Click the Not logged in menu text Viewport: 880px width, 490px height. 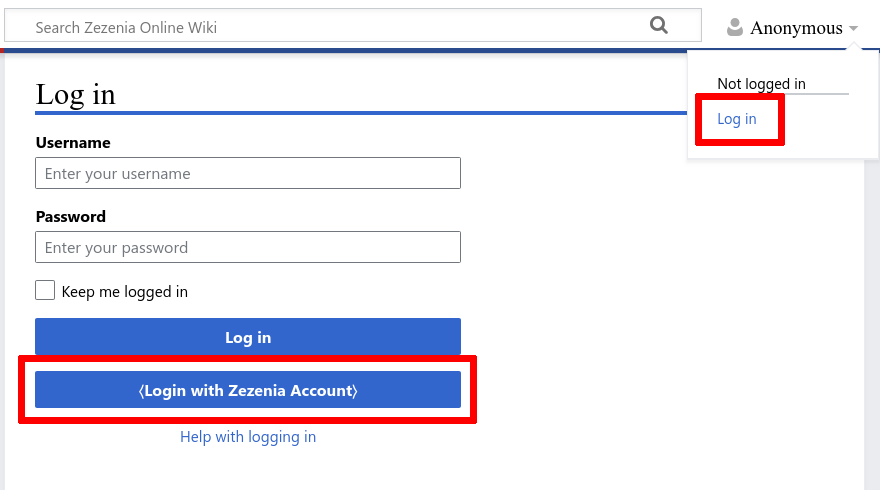pyautogui.click(x=761, y=84)
